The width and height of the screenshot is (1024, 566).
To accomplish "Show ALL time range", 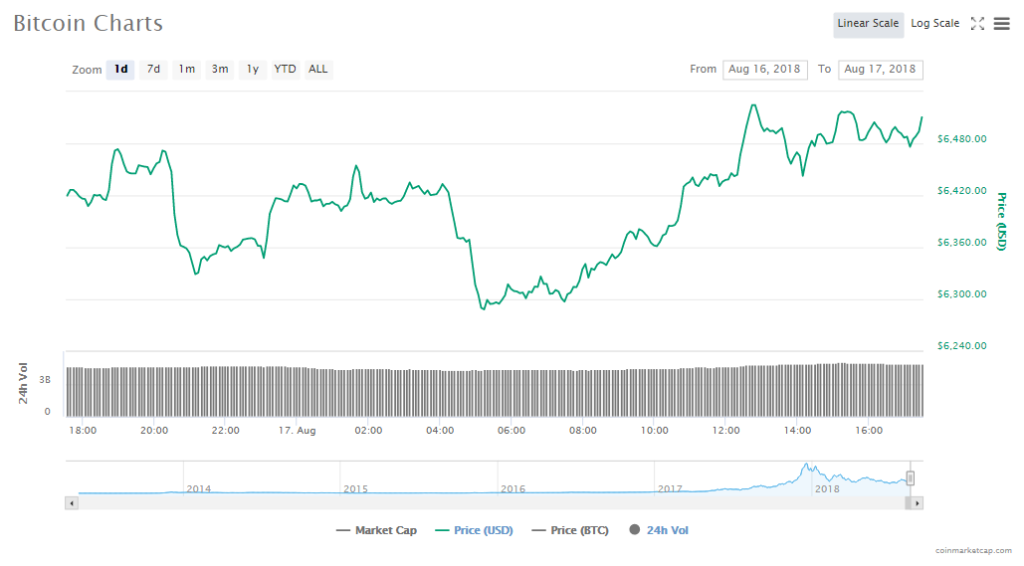I will point(318,70).
